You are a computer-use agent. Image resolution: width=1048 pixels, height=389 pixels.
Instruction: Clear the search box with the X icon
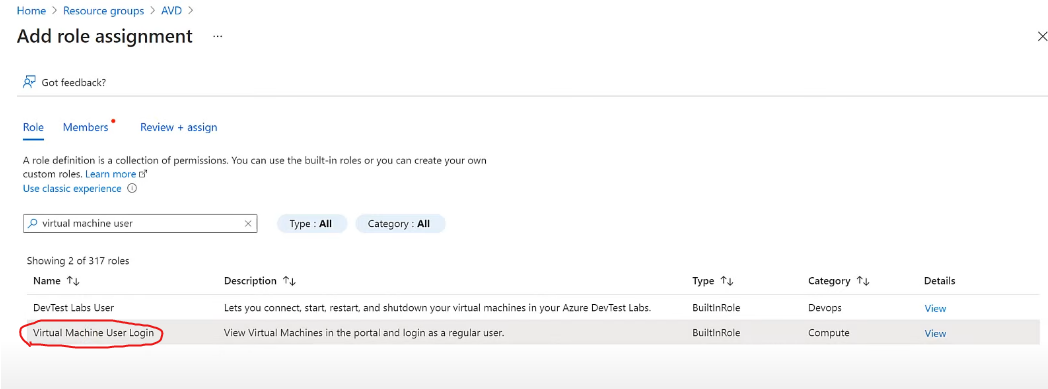[248, 224]
